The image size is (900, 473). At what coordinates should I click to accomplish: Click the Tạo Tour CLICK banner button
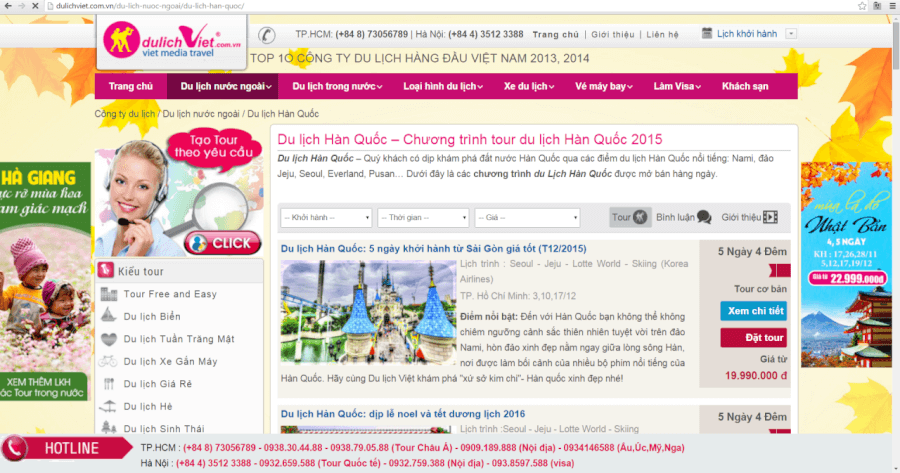point(218,243)
